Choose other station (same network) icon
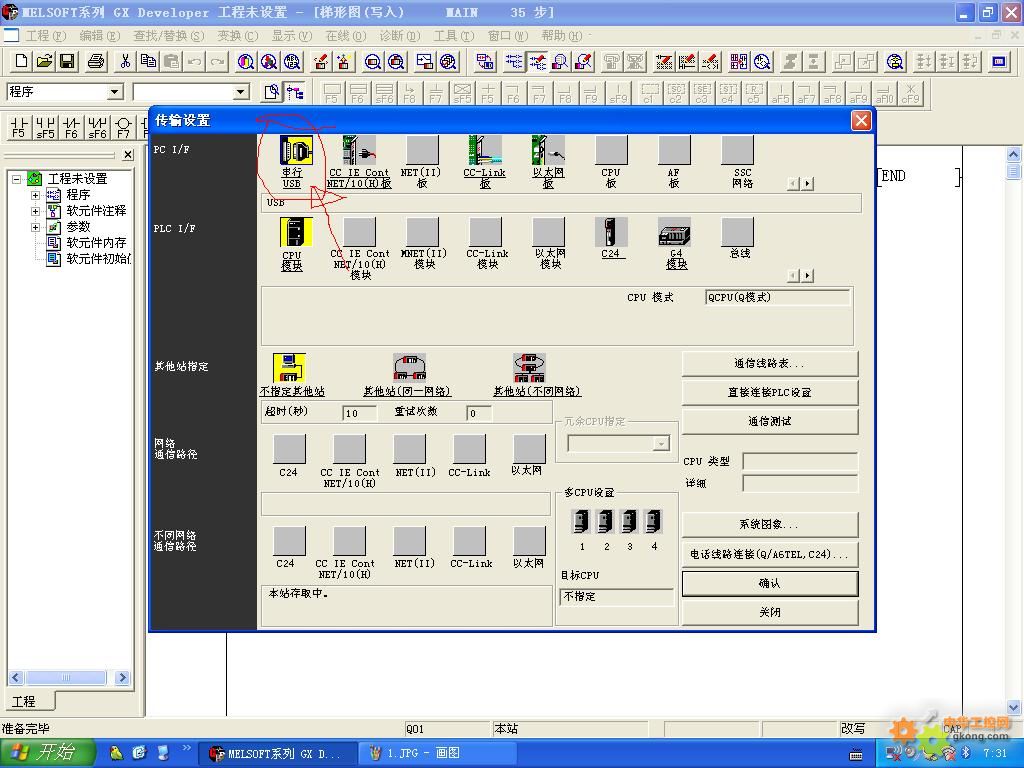This screenshot has width=1024, height=768. click(x=409, y=368)
